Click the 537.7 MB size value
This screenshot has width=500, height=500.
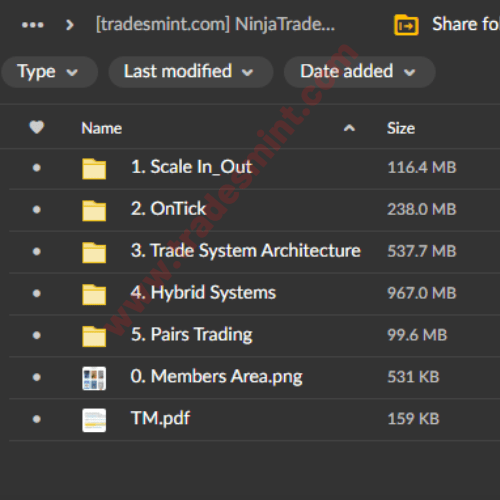(422, 251)
